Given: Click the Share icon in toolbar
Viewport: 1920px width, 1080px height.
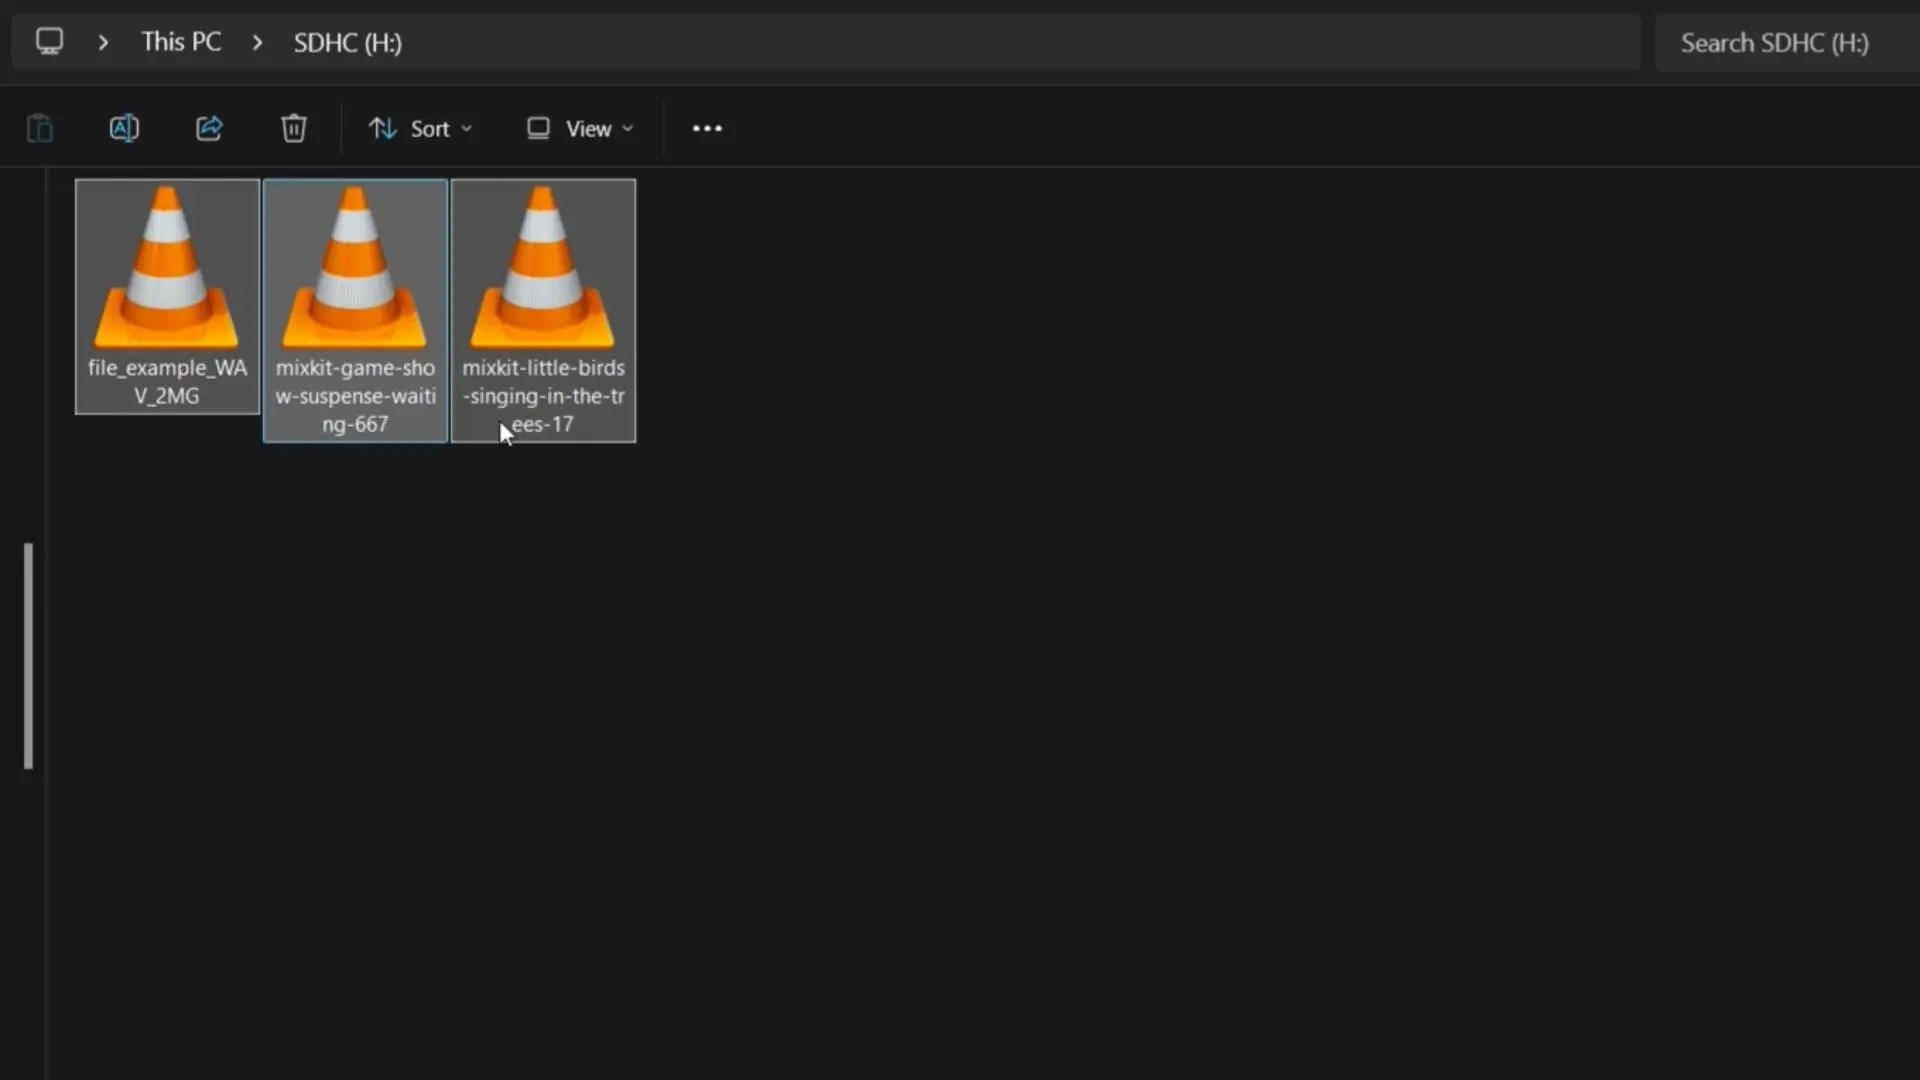Looking at the screenshot, I should pos(209,128).
